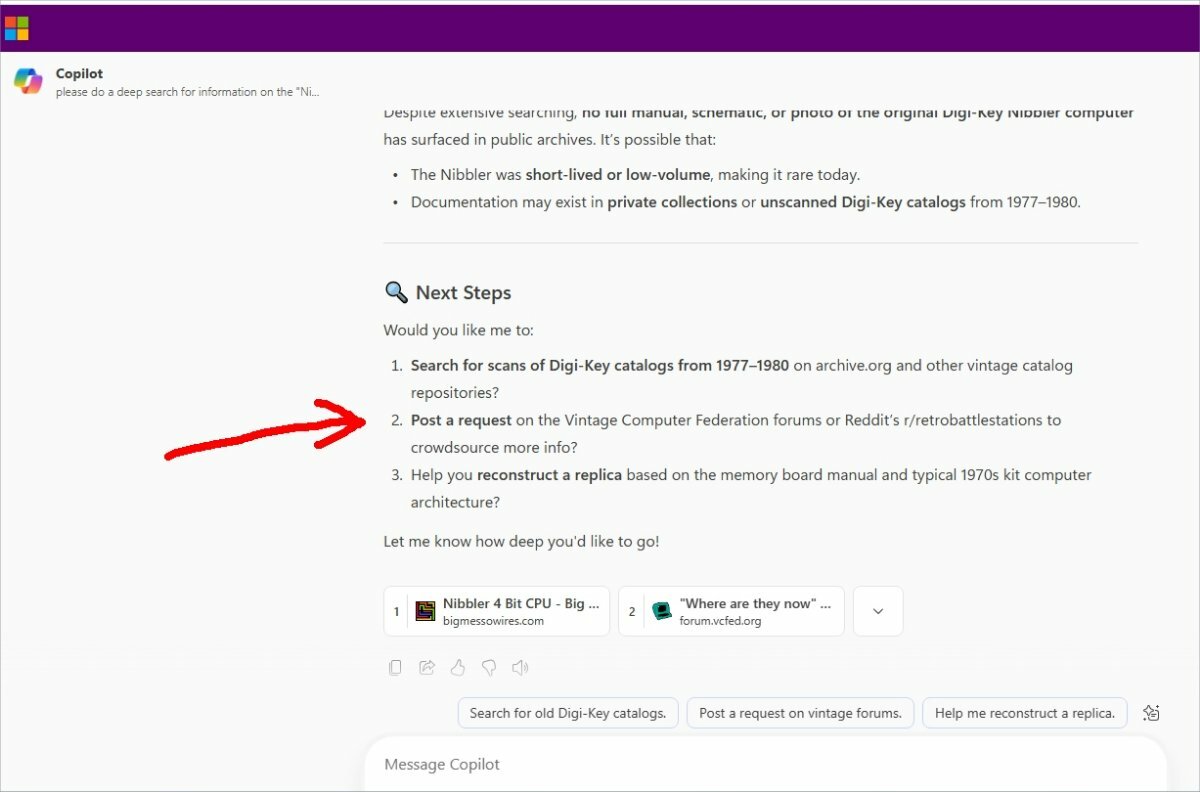Give the response a thumbs up
Screen dimensions: 1200x792
(x=458, y=667)
